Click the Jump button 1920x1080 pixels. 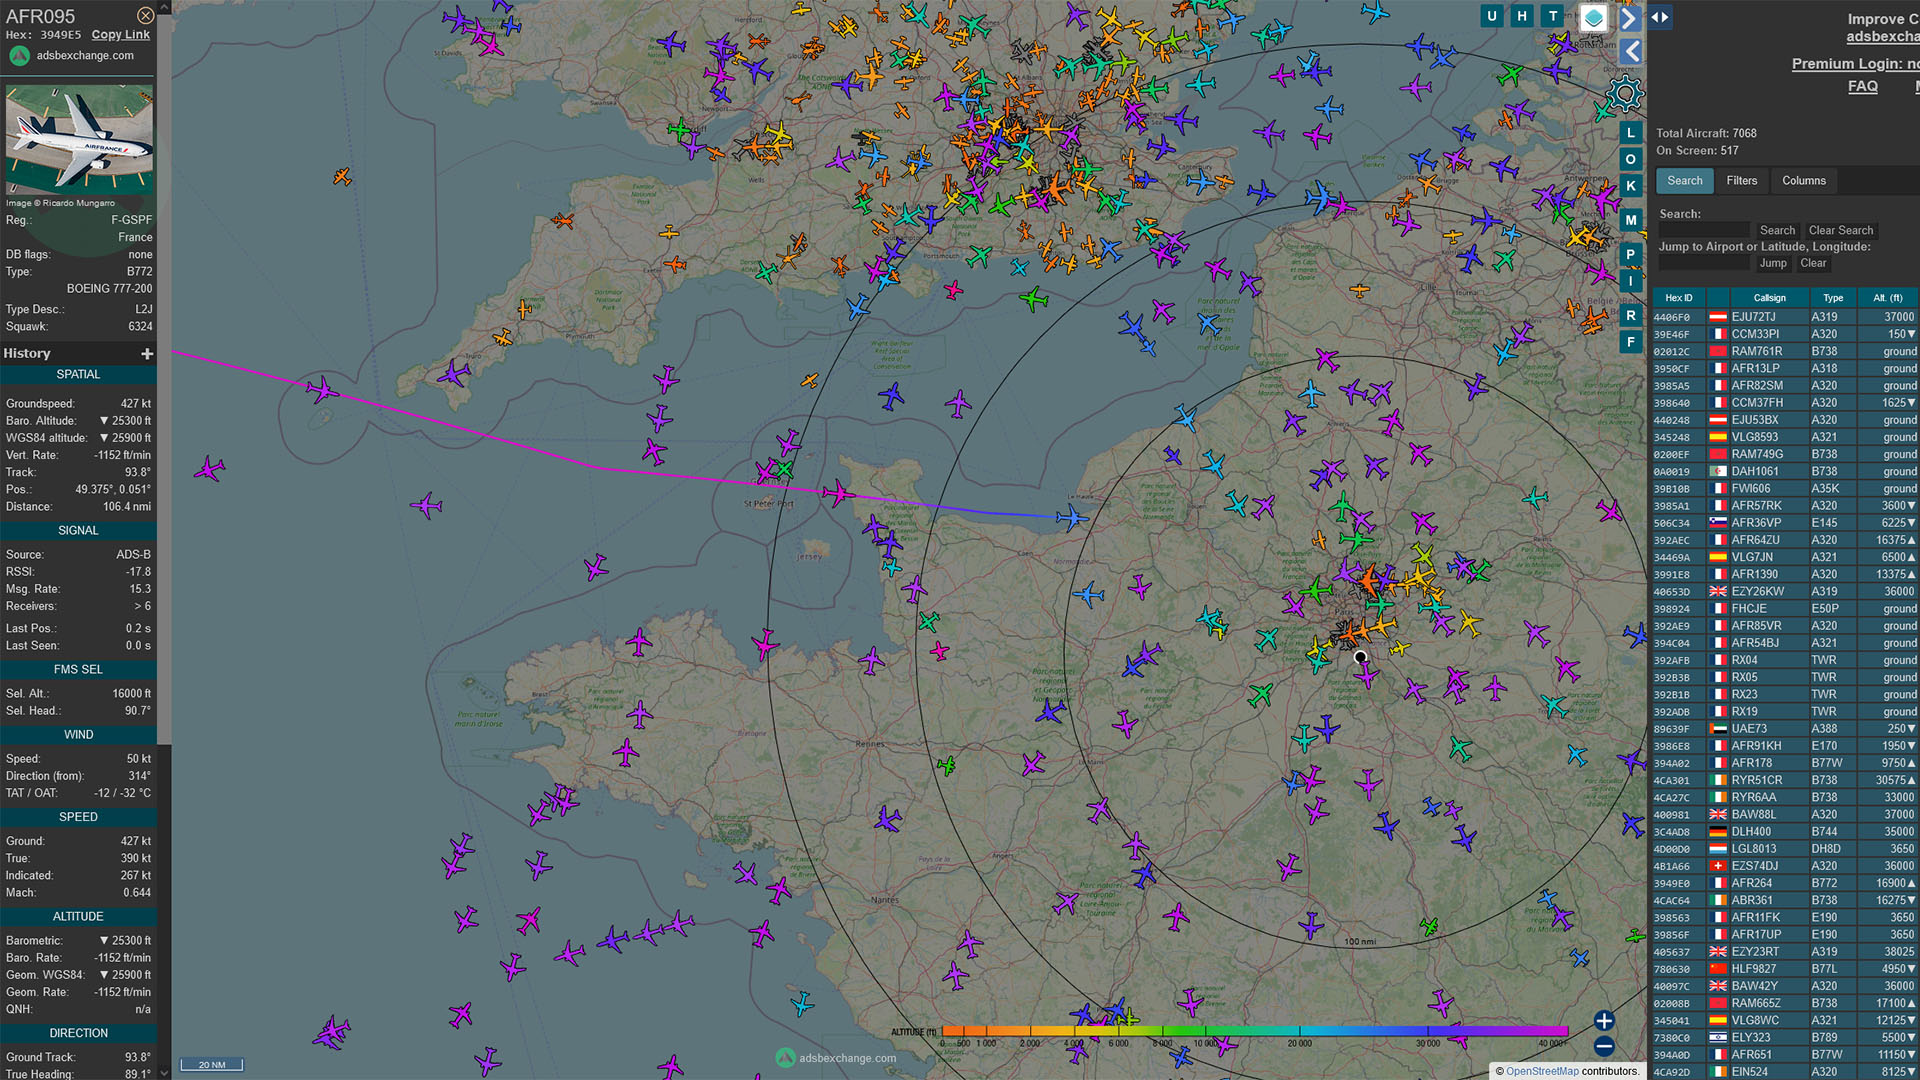click(1773, 264)
